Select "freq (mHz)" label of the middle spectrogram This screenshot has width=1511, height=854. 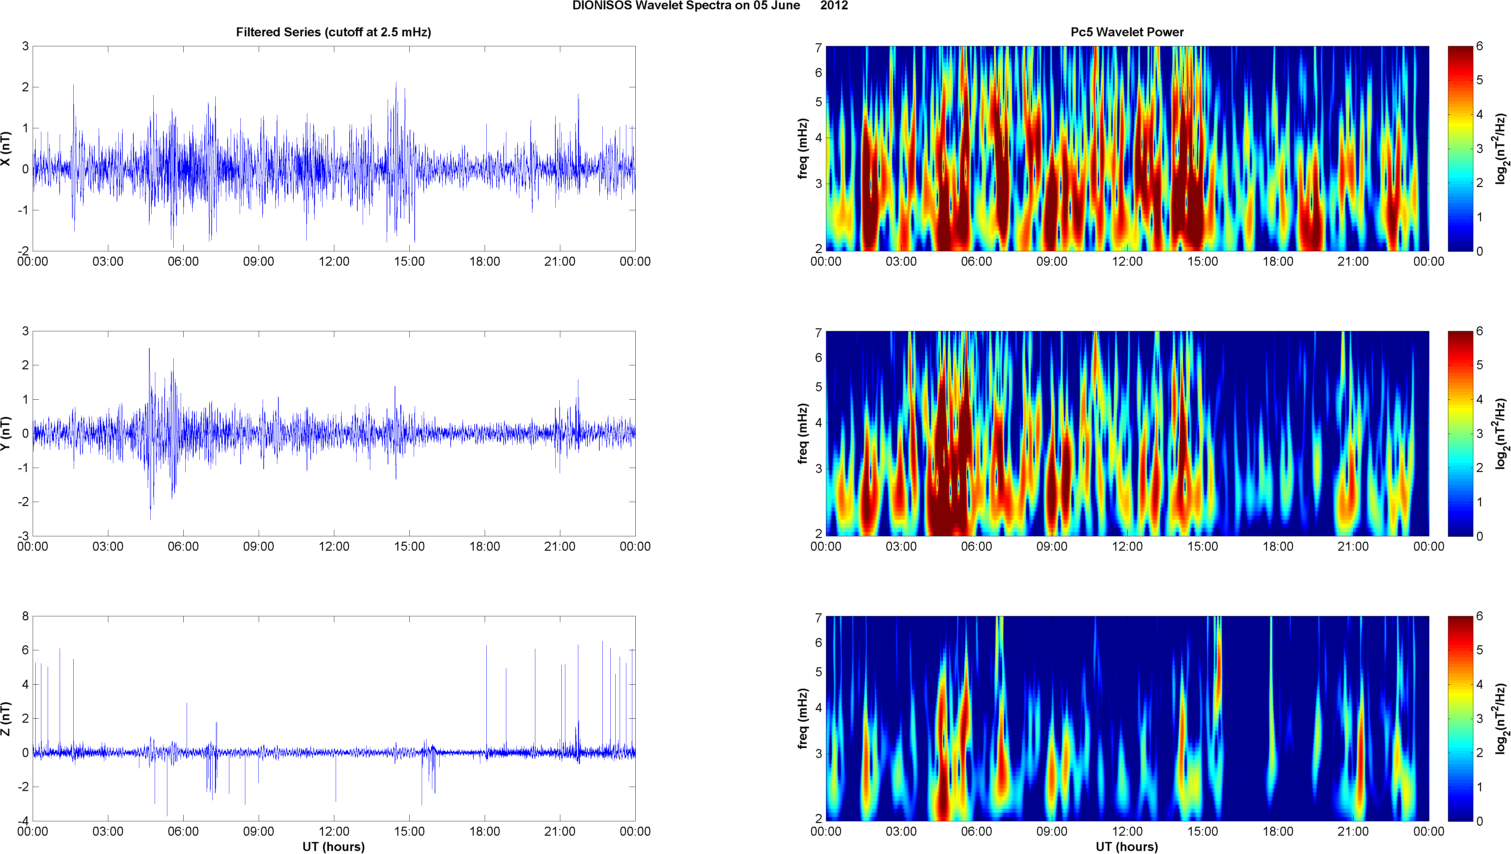click(803, 433)
